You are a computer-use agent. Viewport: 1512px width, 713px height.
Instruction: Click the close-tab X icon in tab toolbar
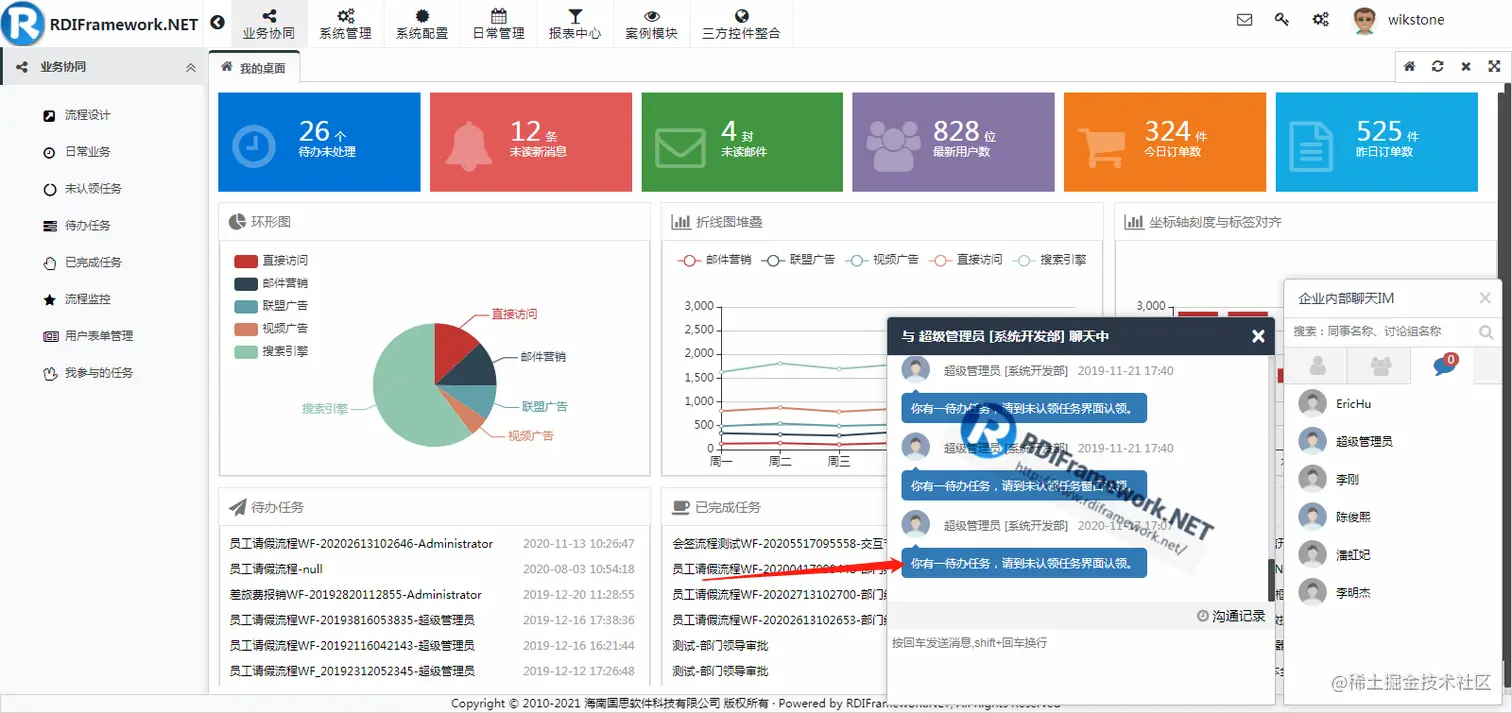(x=1466, y=66)
